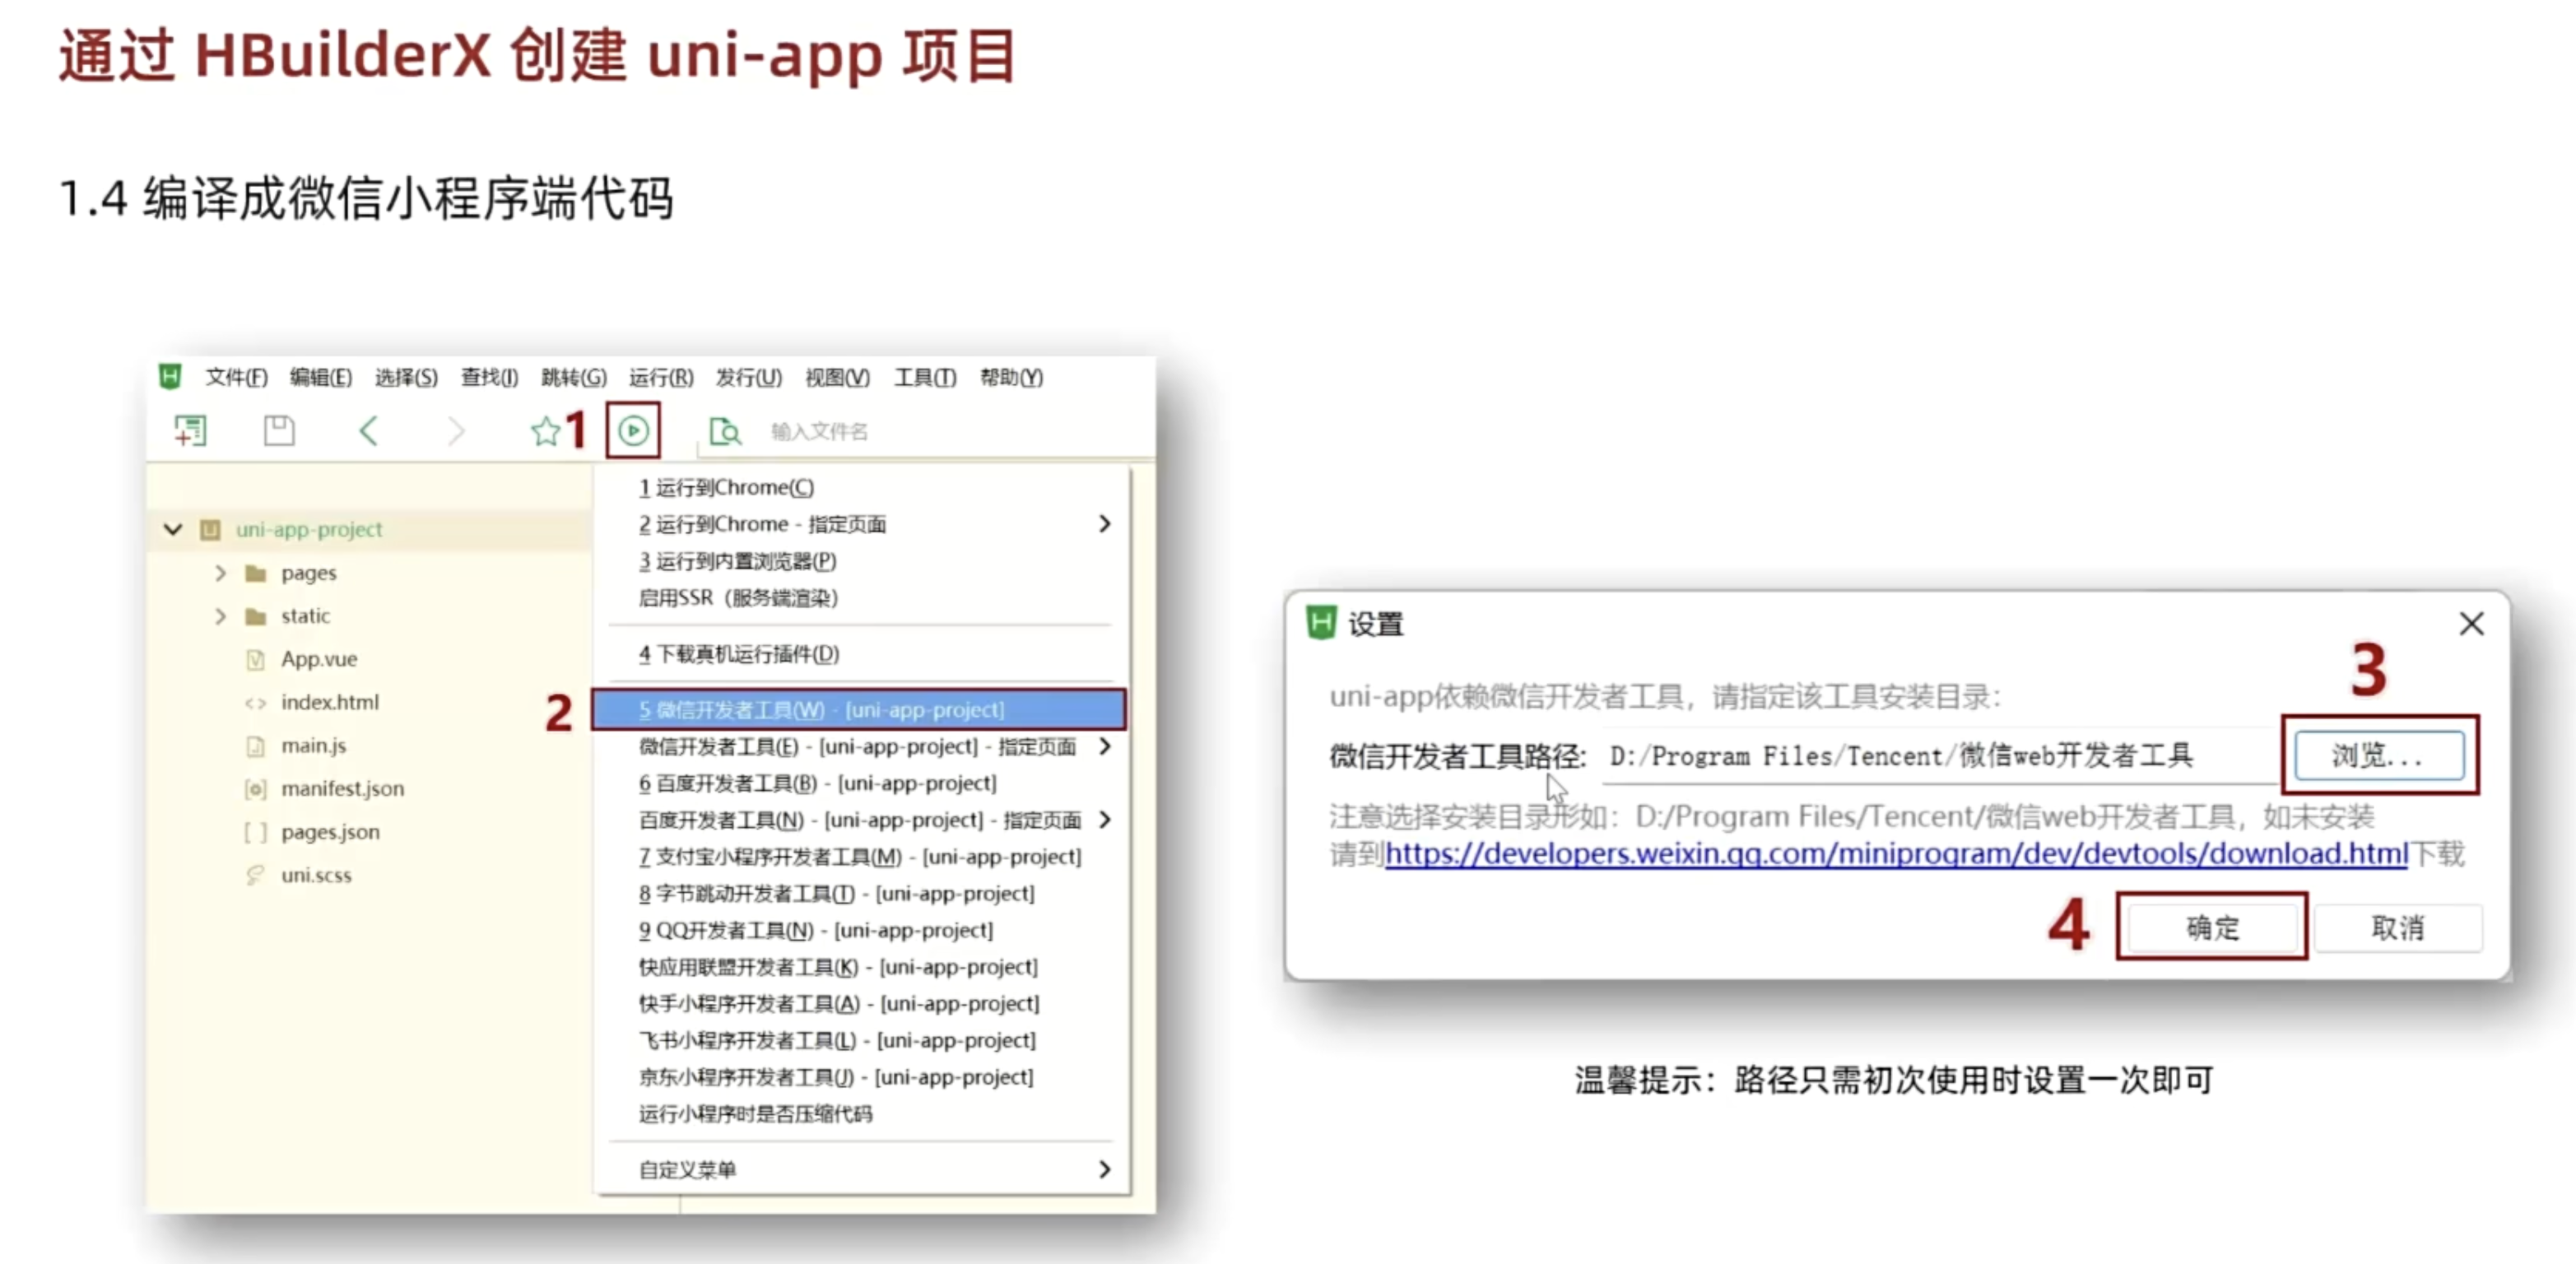
Task: Click the pages folder icon
Action: coord(256,573)
